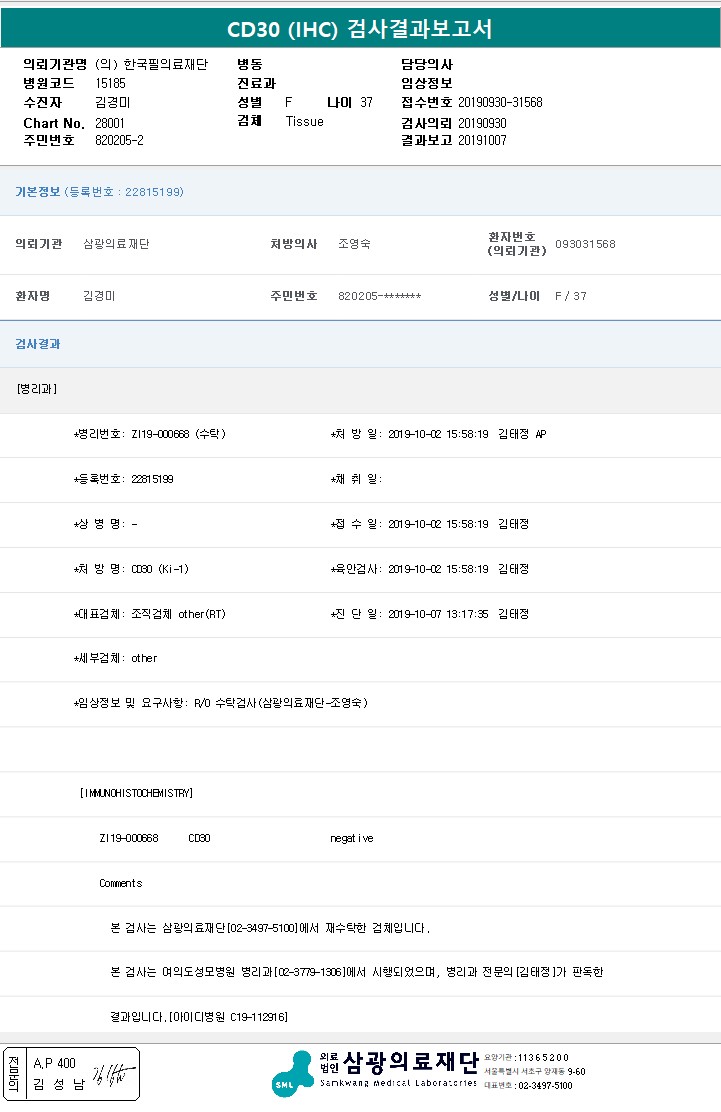721x1112 pixels.
Task: Click the patient number 093031568
Action: pos(585,244)
